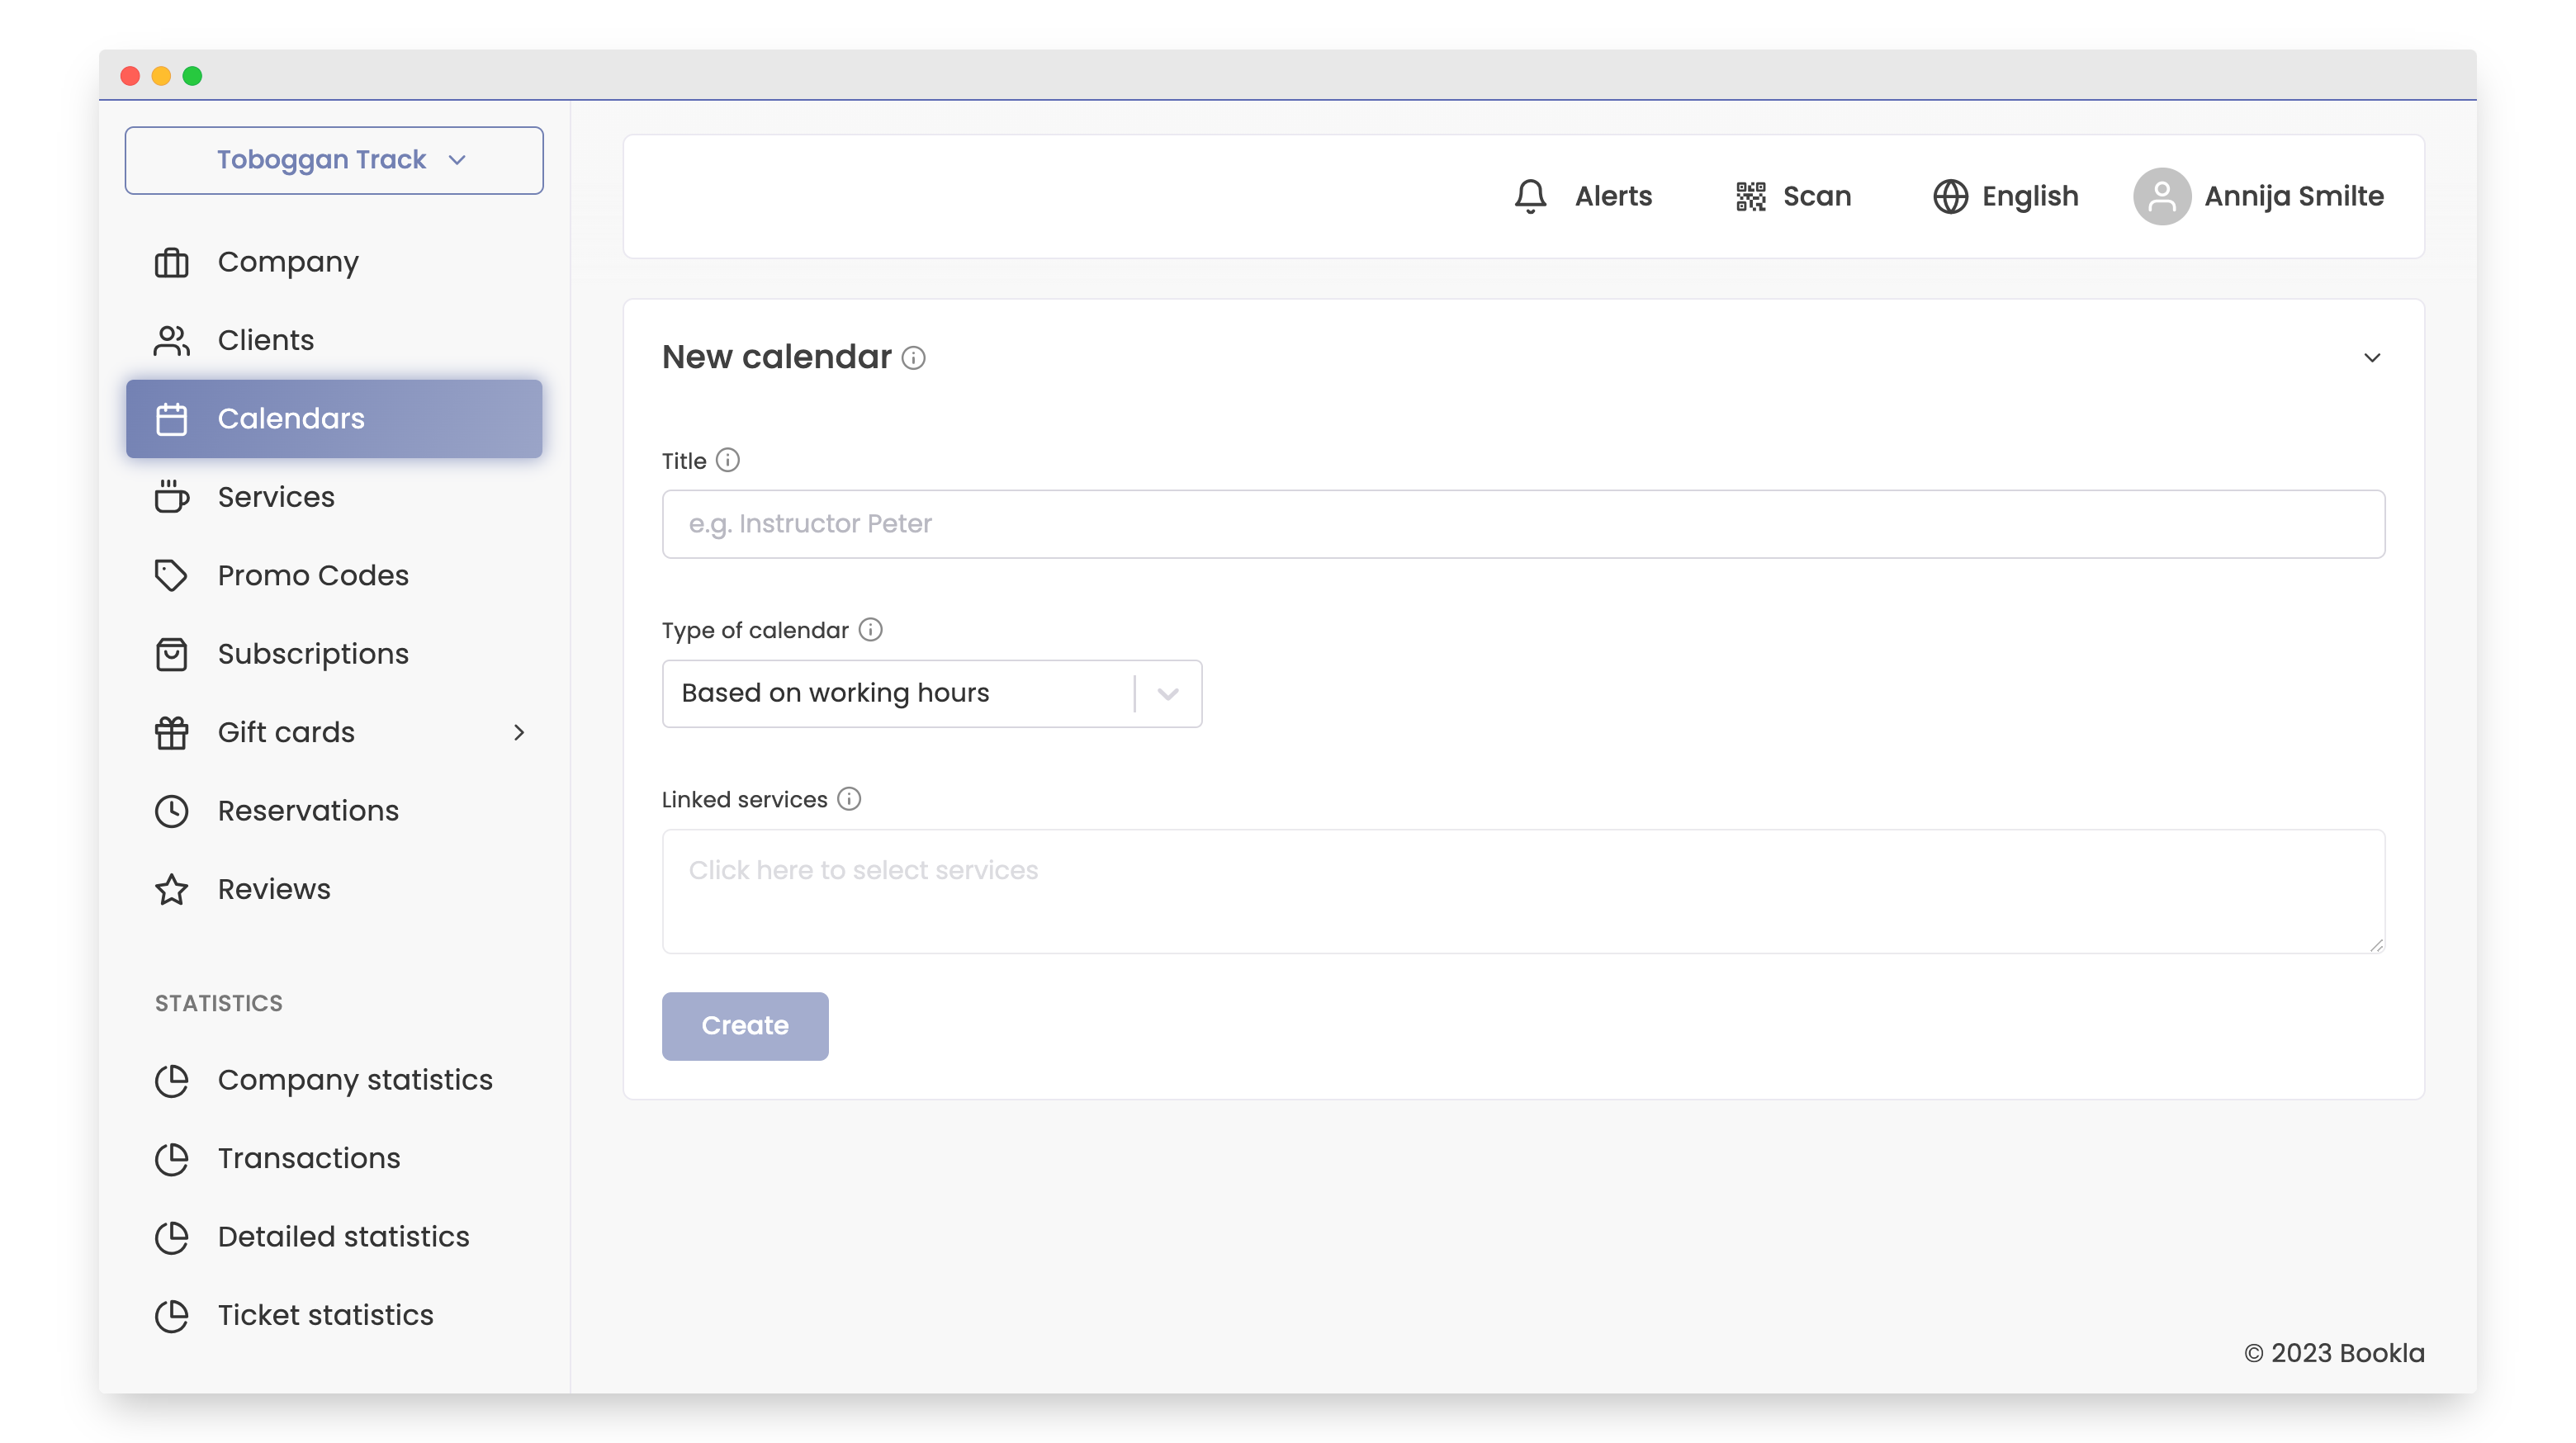Screen dimensions: 2576x1443
Task: Click the Title info tooltip icon
Action: click(727, 460)
